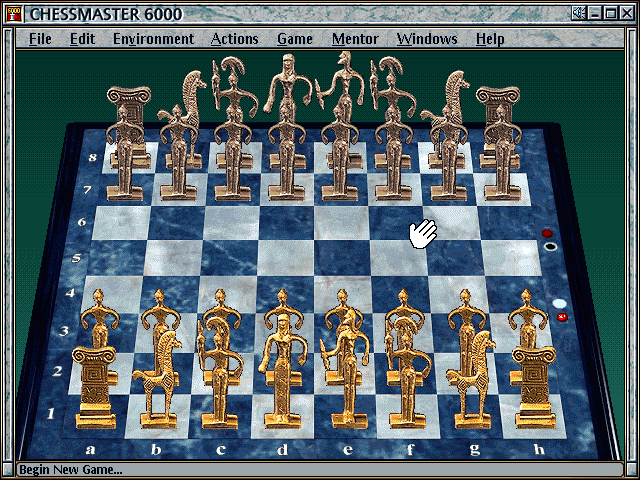Select the black pawn on f7

click(394, 155)
